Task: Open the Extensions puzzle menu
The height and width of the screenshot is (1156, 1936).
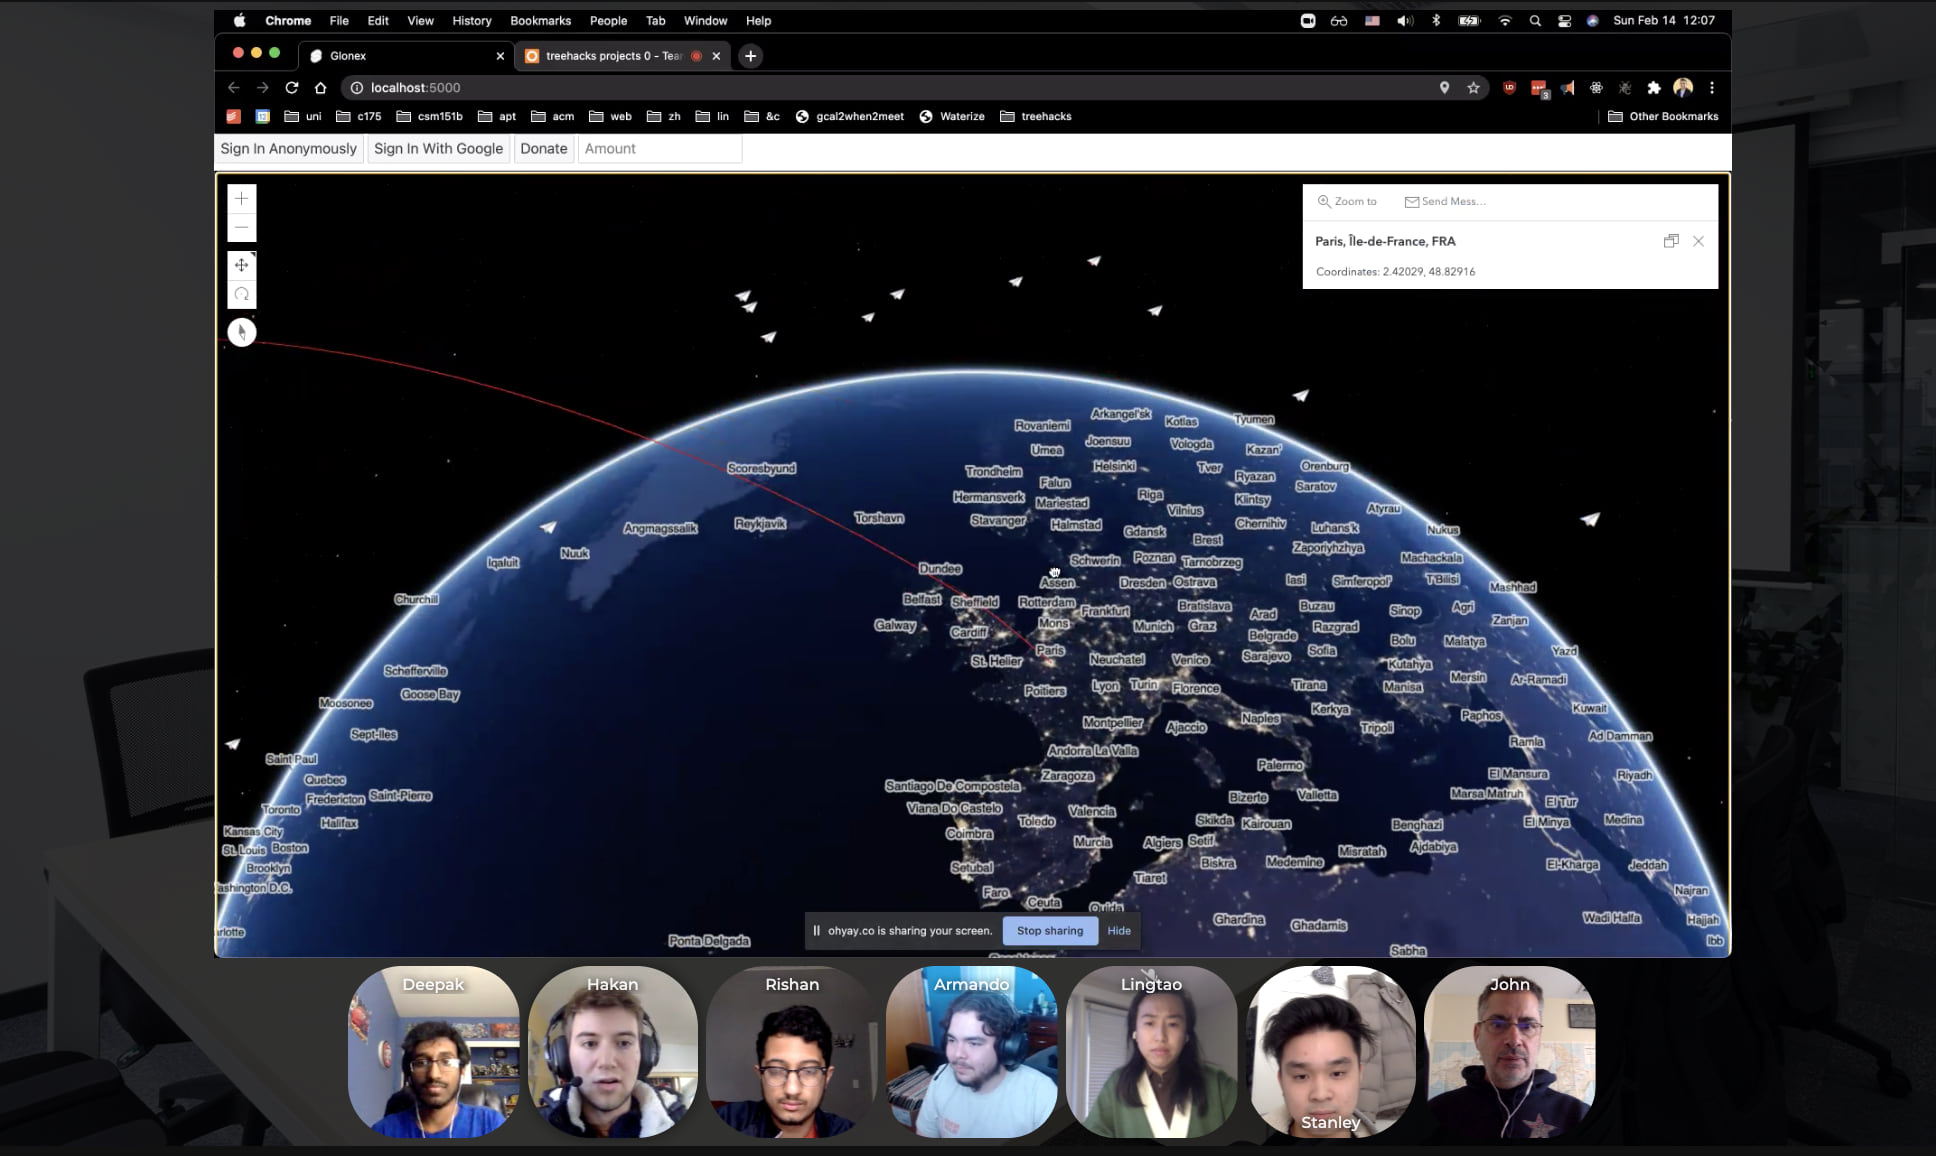Action: click(x=1654, y=88)
